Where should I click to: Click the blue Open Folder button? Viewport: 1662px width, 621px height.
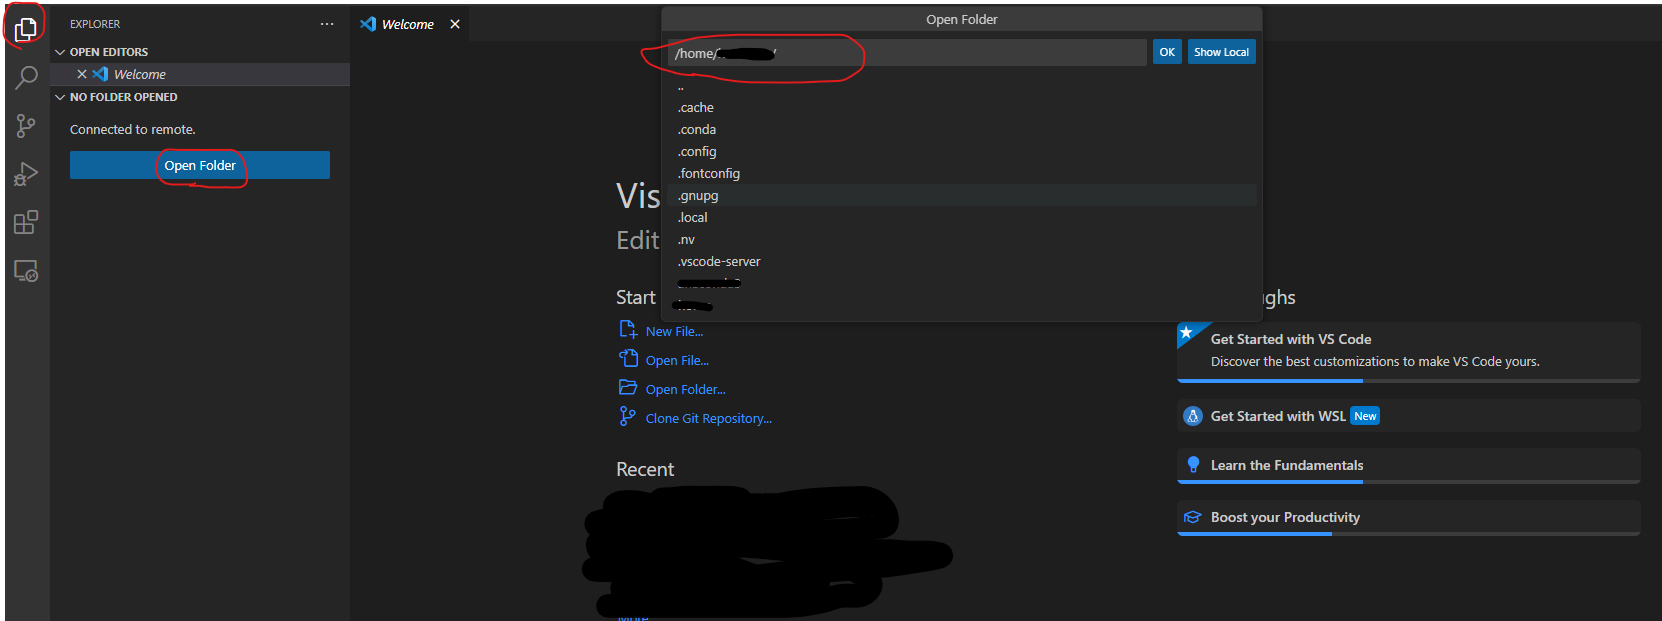point(200,165)
